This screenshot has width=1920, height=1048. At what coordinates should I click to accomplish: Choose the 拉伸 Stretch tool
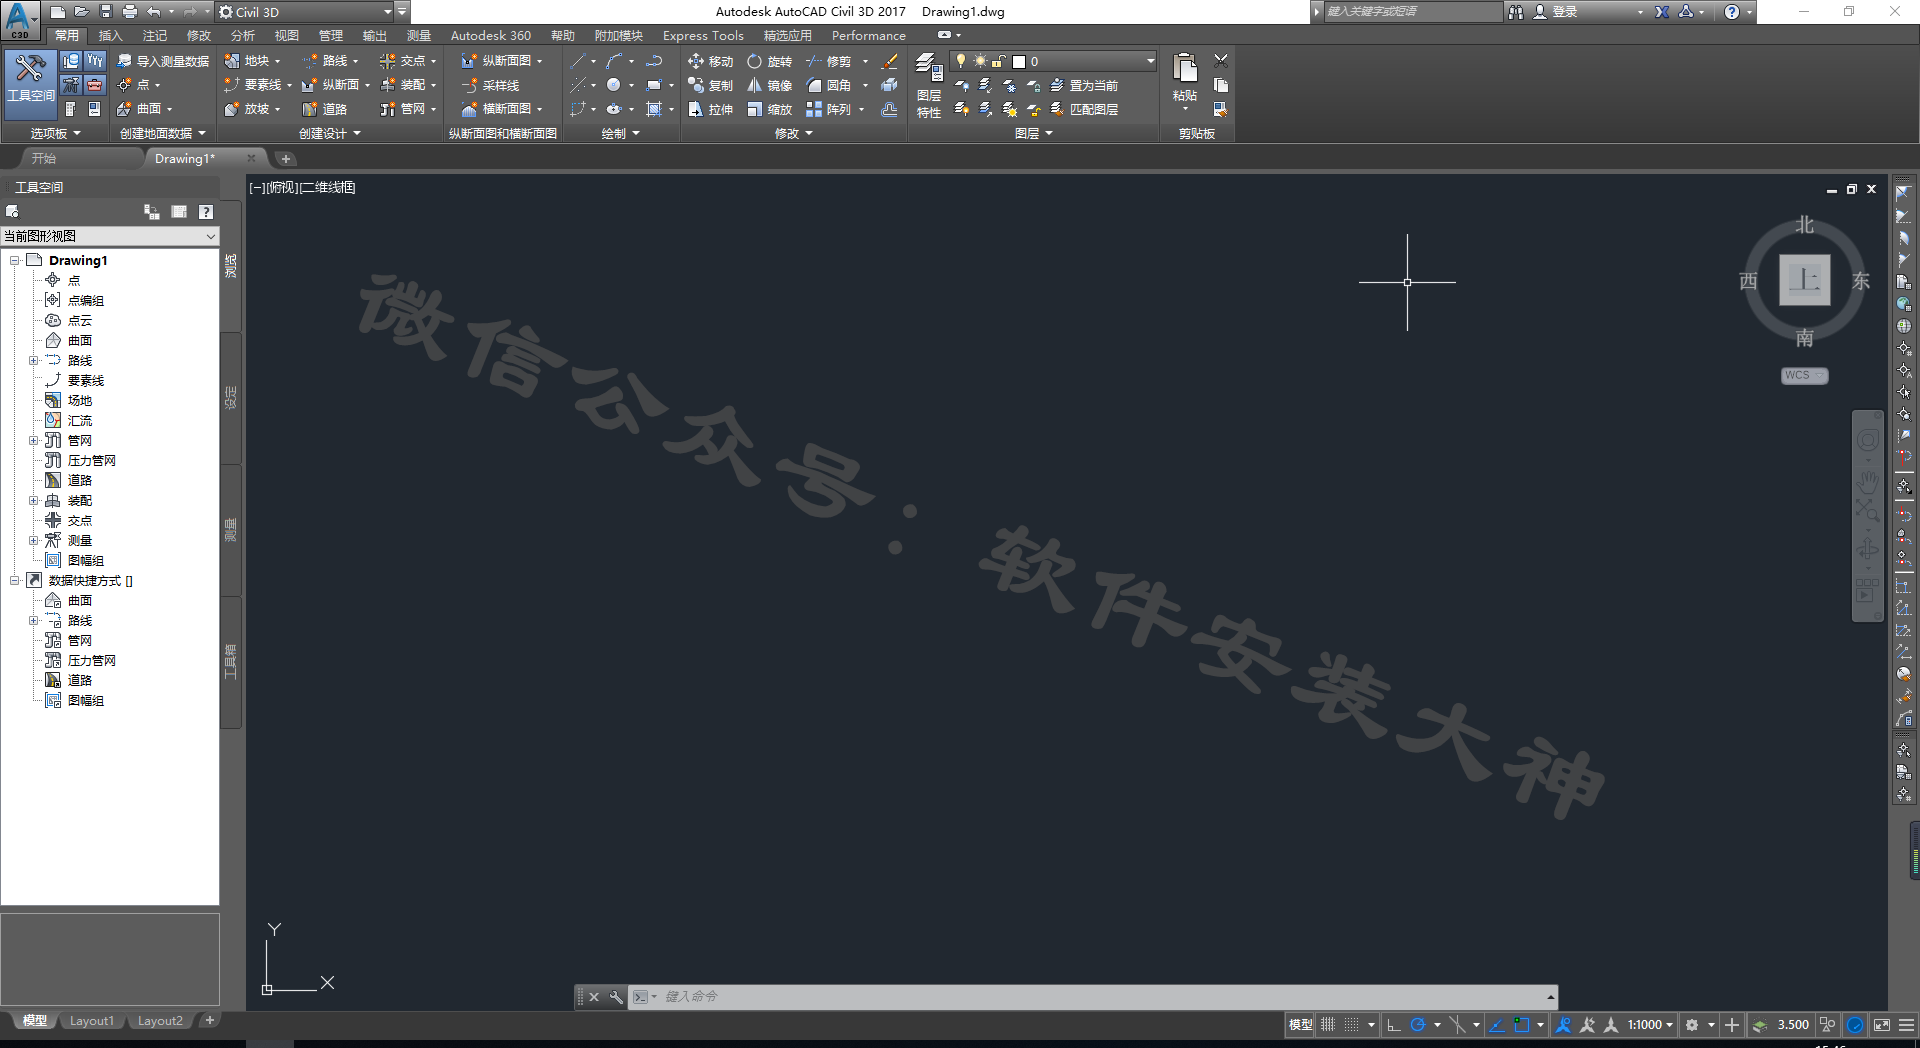[710, 109]
